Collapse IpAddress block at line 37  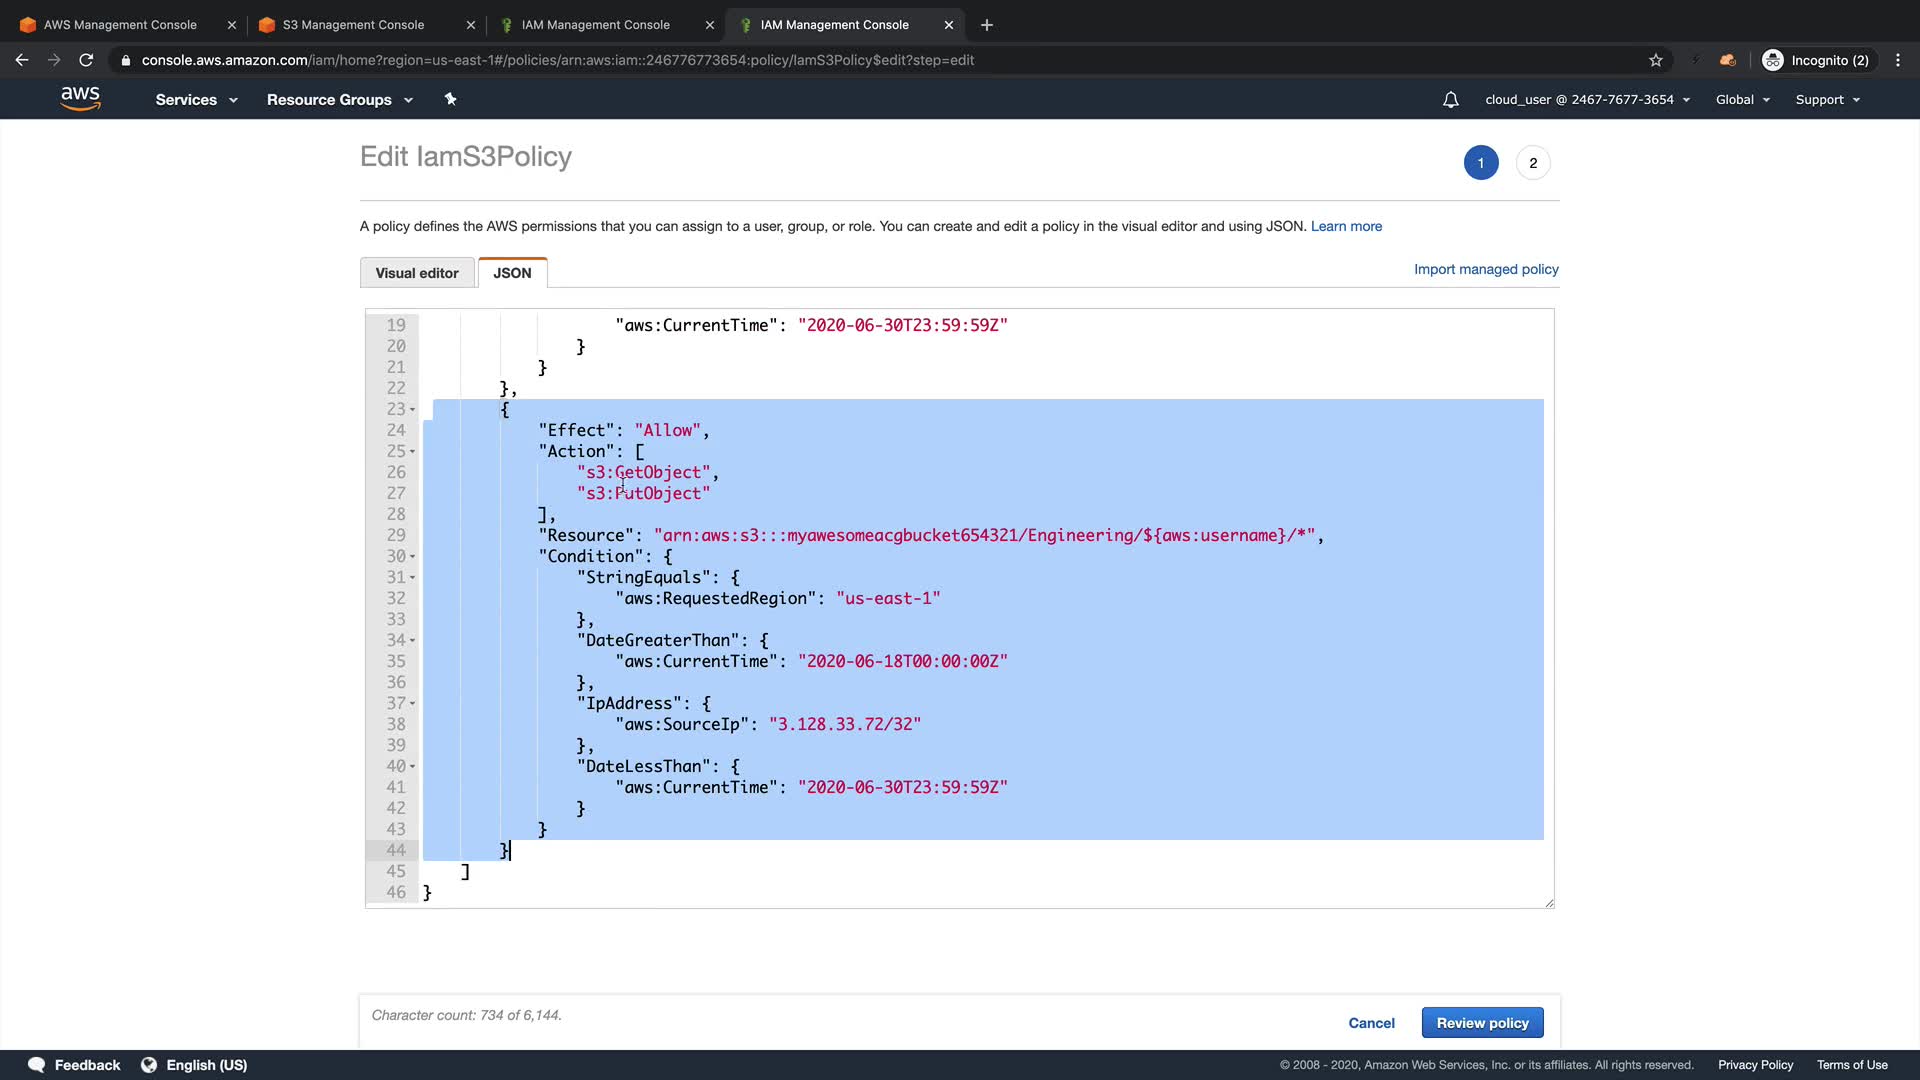click(x=412, y=704)
